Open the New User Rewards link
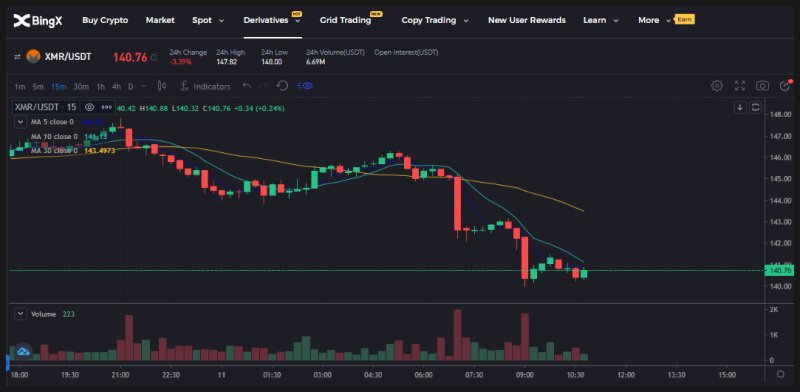This screenshot has height=392, width=800. point(527,20)
